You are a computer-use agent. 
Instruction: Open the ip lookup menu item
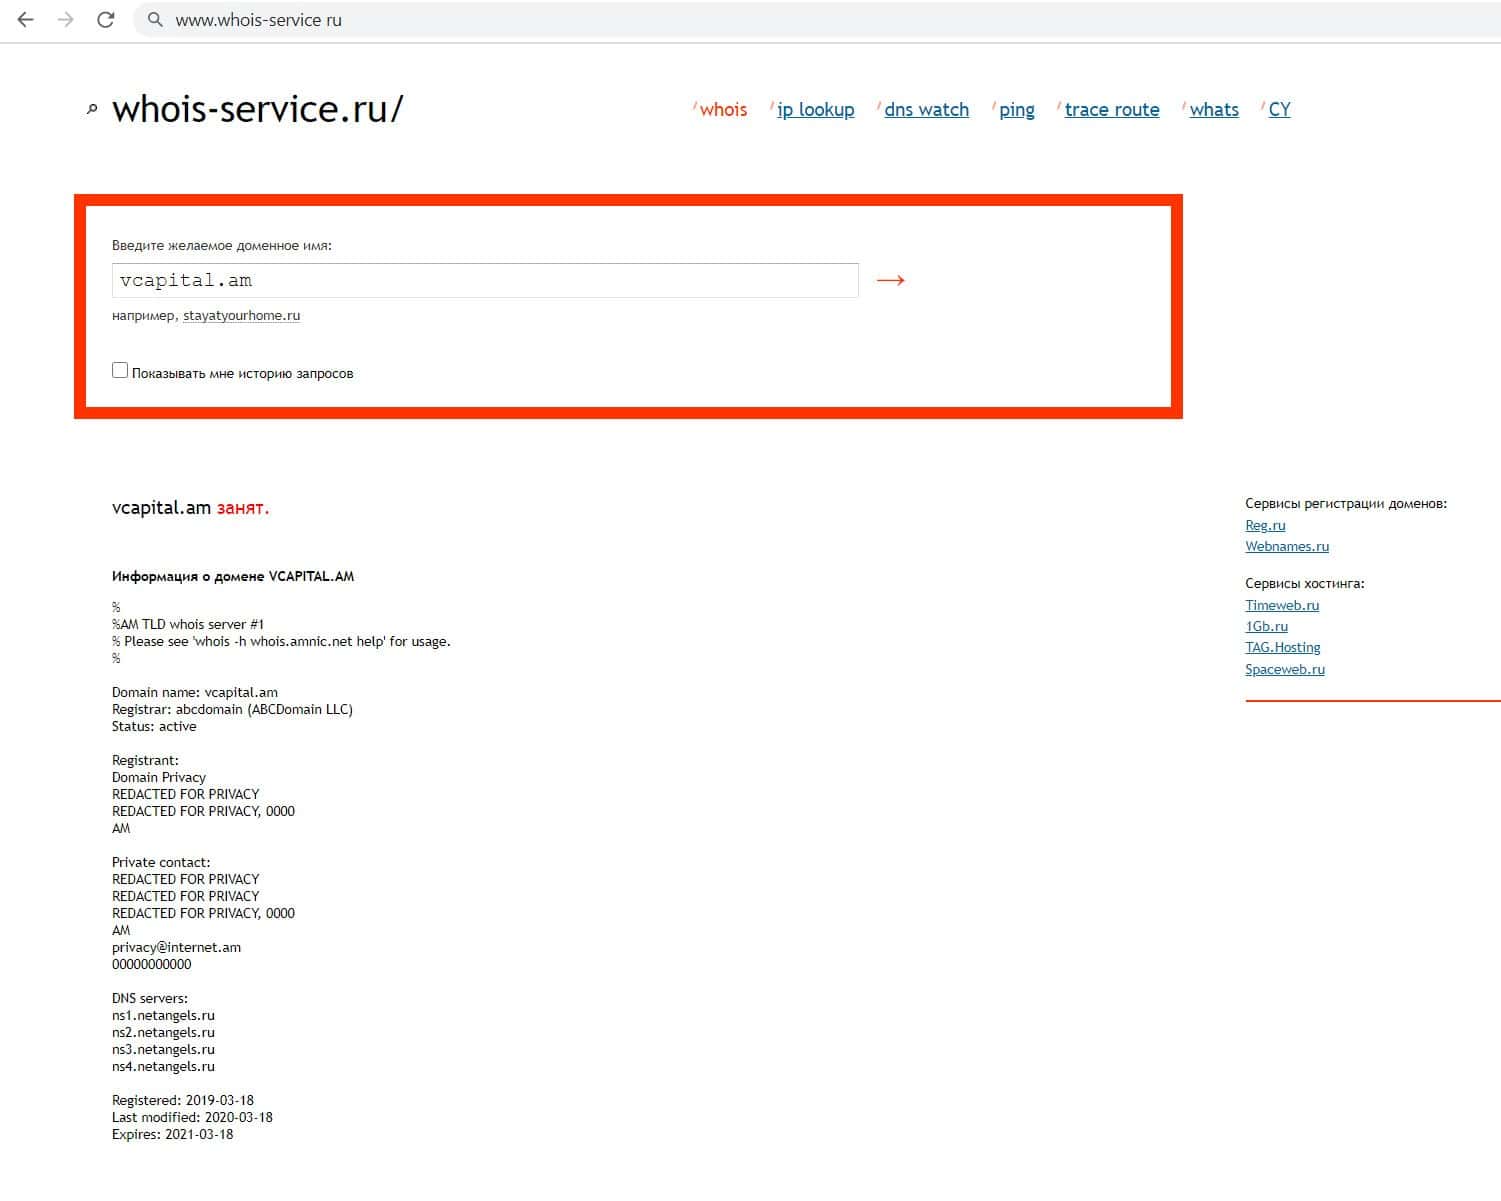coord(815,110)
